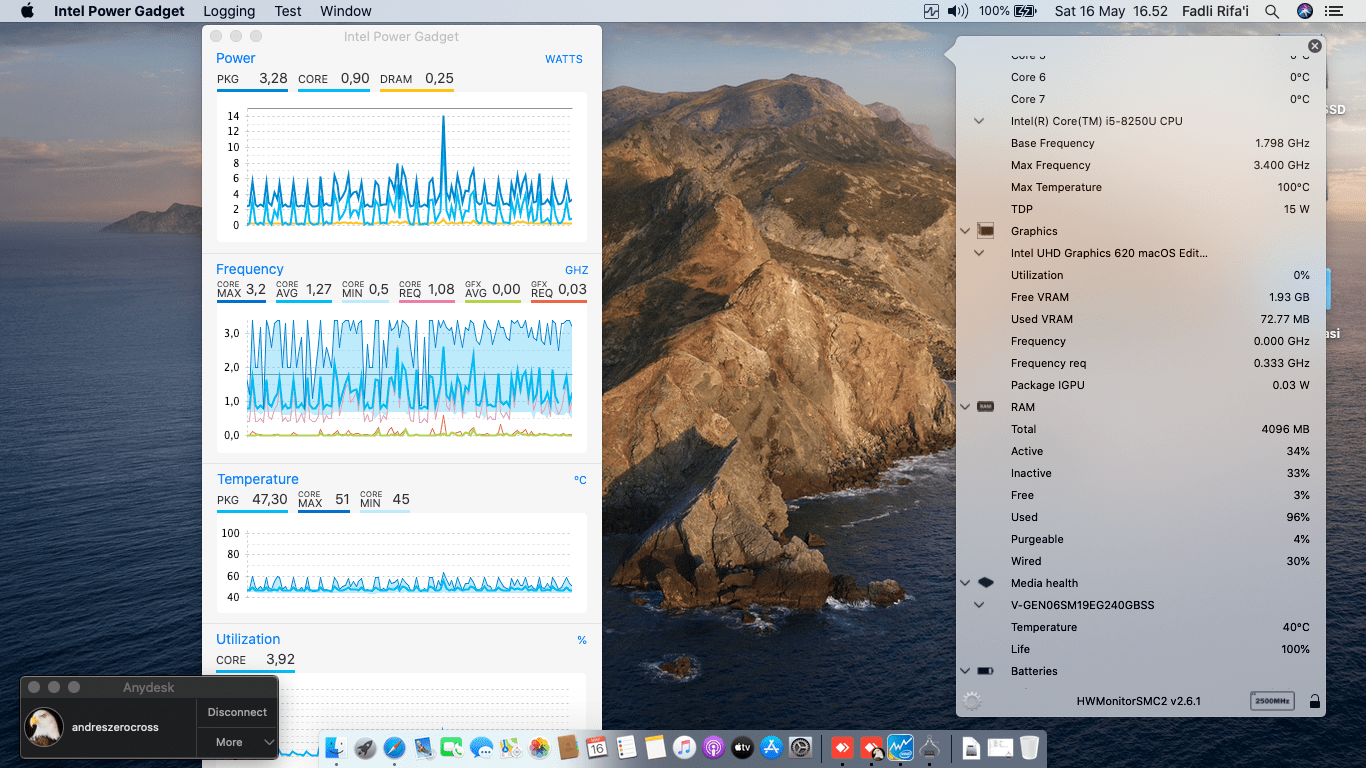Open Podcasts from the dock
This screenshot has height=768, width=1366.
pyautogui.click(x=713, y=747)
